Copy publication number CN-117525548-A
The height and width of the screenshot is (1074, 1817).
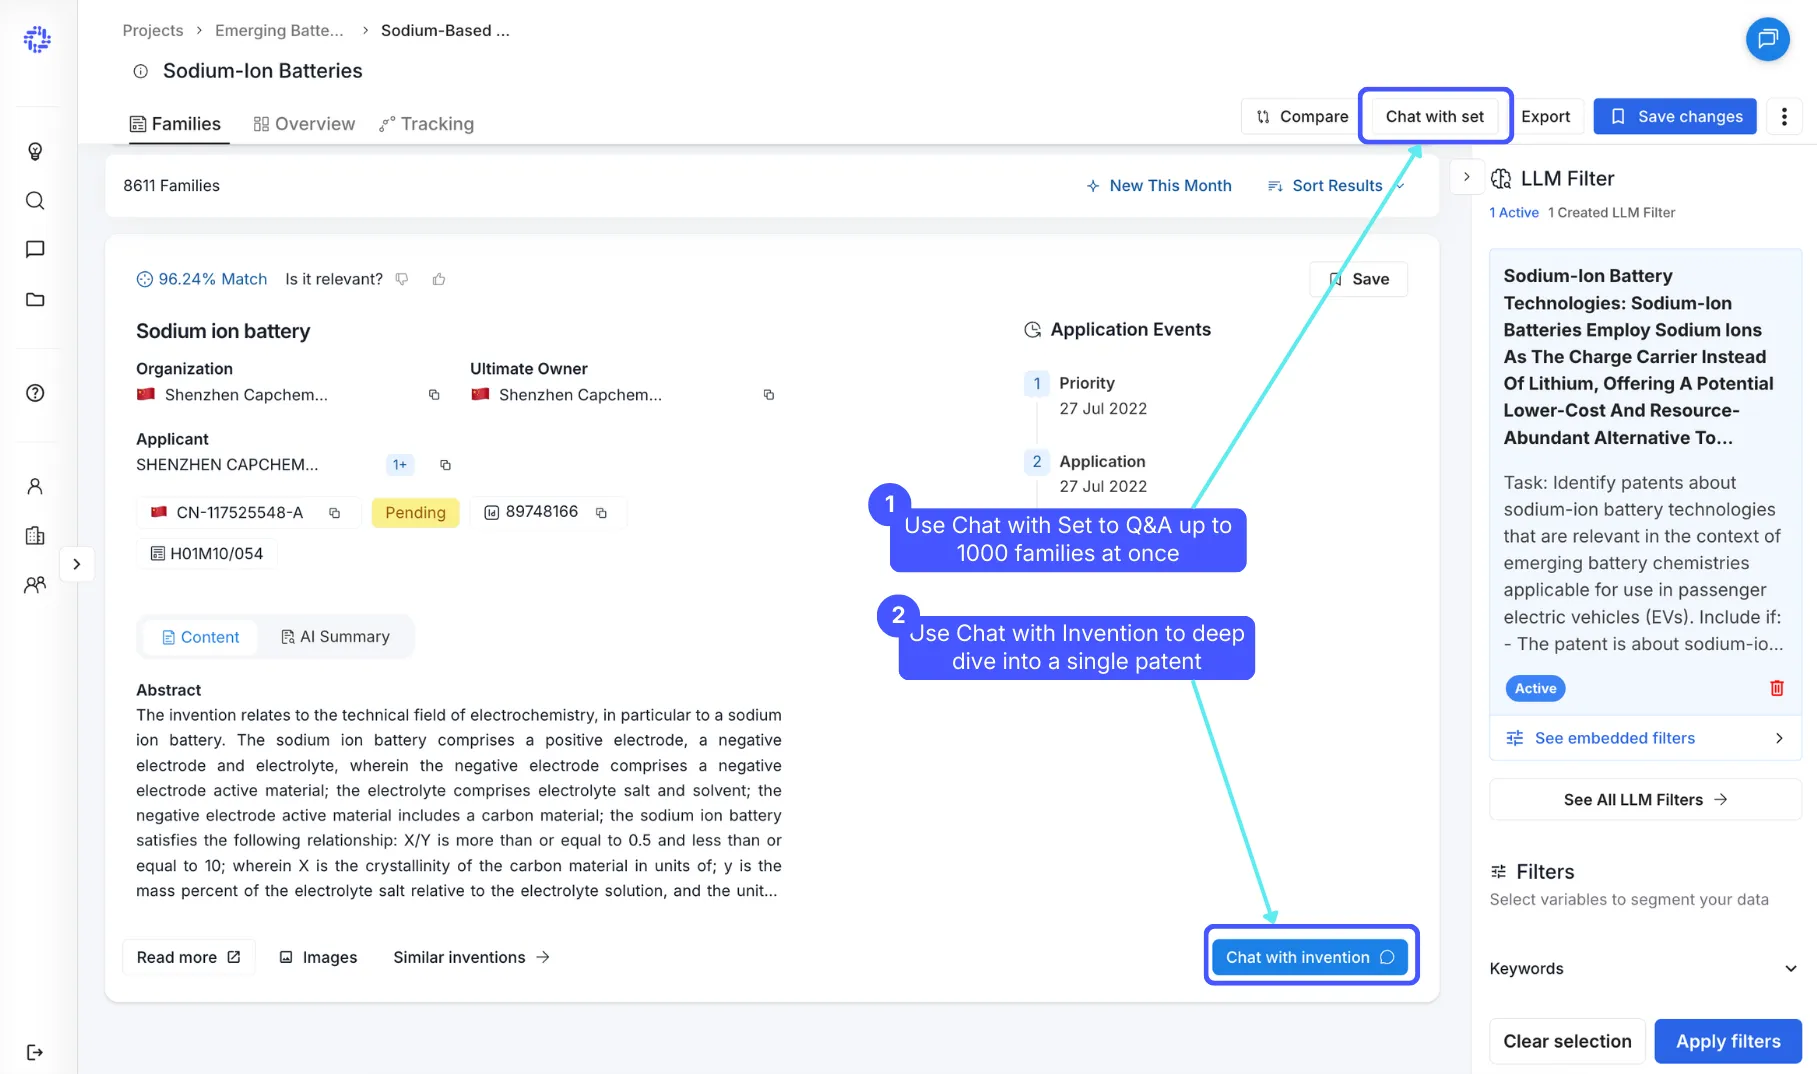pyautogui.click(x=335, y=513)
